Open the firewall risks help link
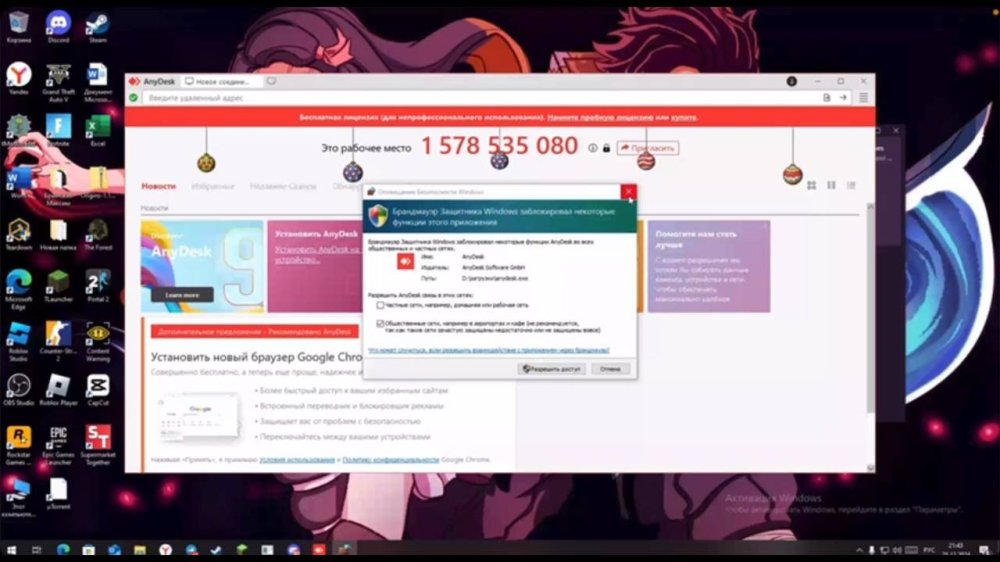The image size is (1000, 562). tap(489, 350)
